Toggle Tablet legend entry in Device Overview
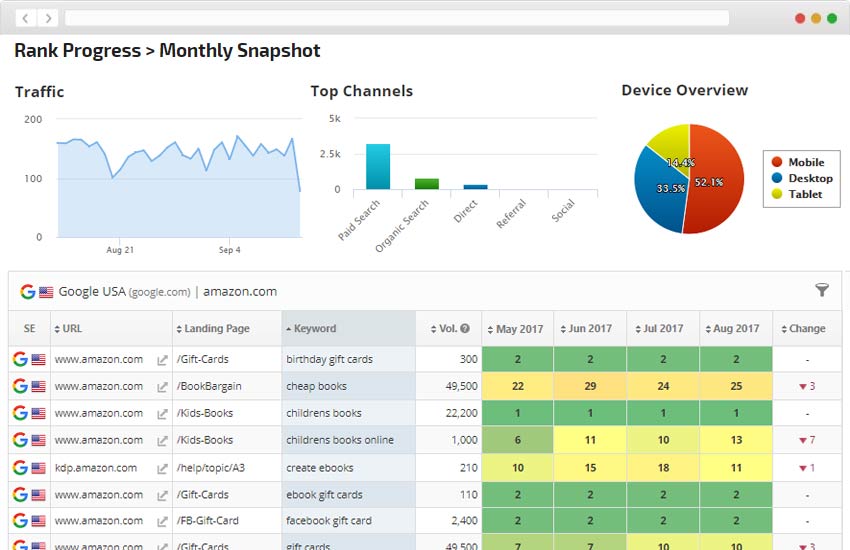Screen dimensions: 850x550 [x=800, y=194]
